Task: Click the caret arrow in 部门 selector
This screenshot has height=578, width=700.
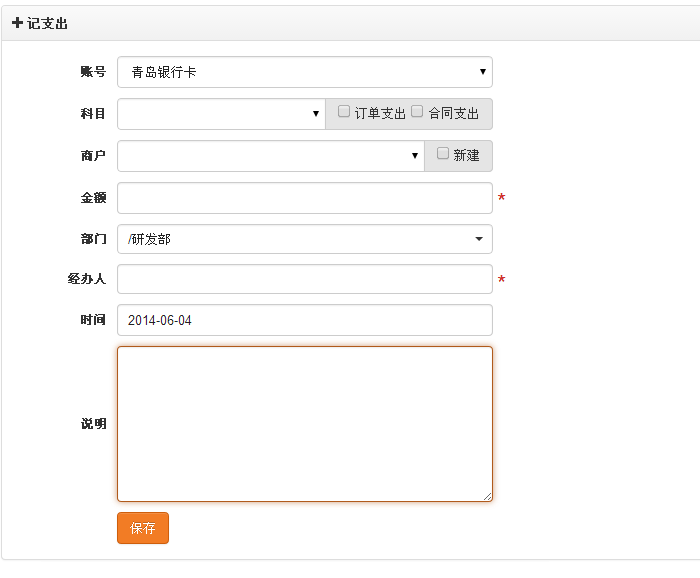Action: (x=479, y=239)
